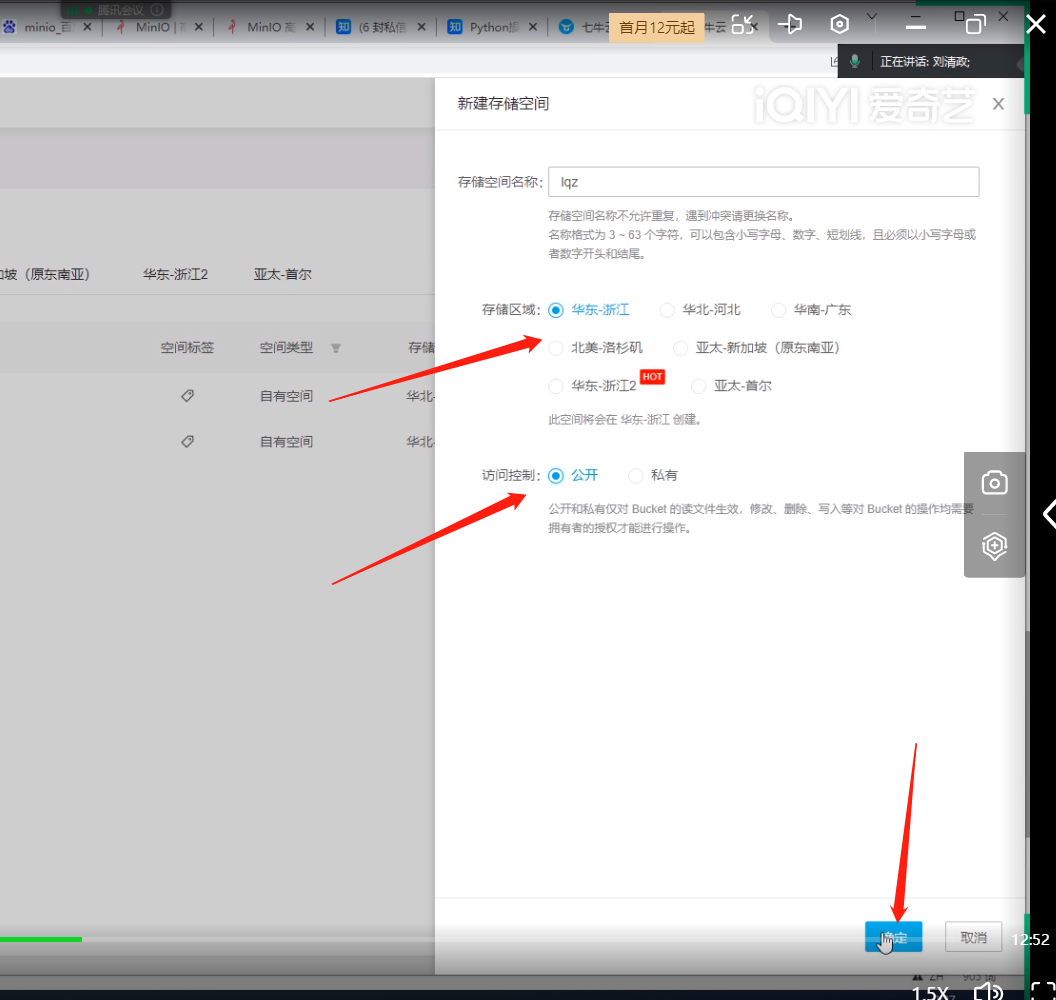Close the 新建存储空间 dialog with its X

pos(998,104)
